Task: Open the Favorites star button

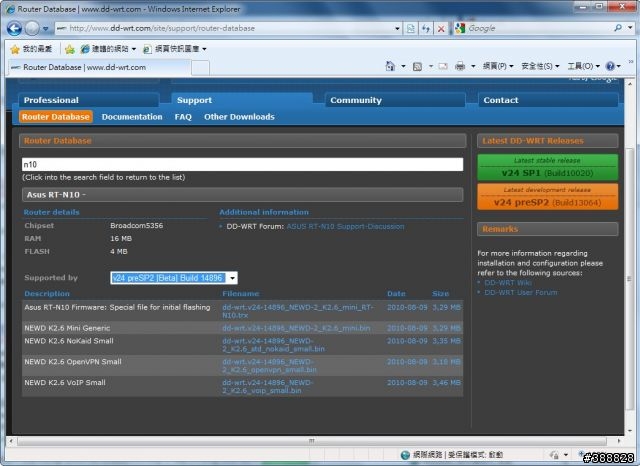Action: [15, 49]
